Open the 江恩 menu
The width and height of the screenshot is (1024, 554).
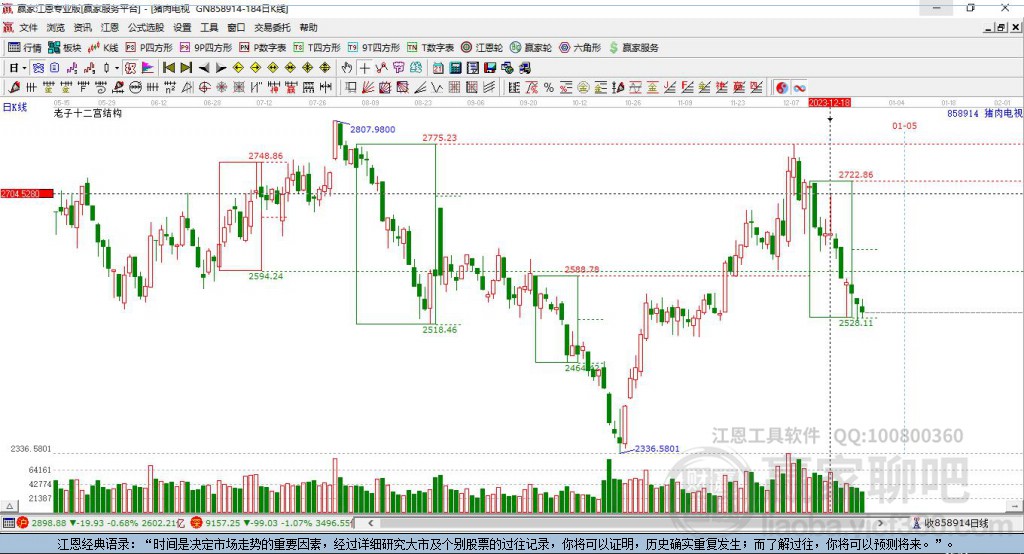click(110, 27)
